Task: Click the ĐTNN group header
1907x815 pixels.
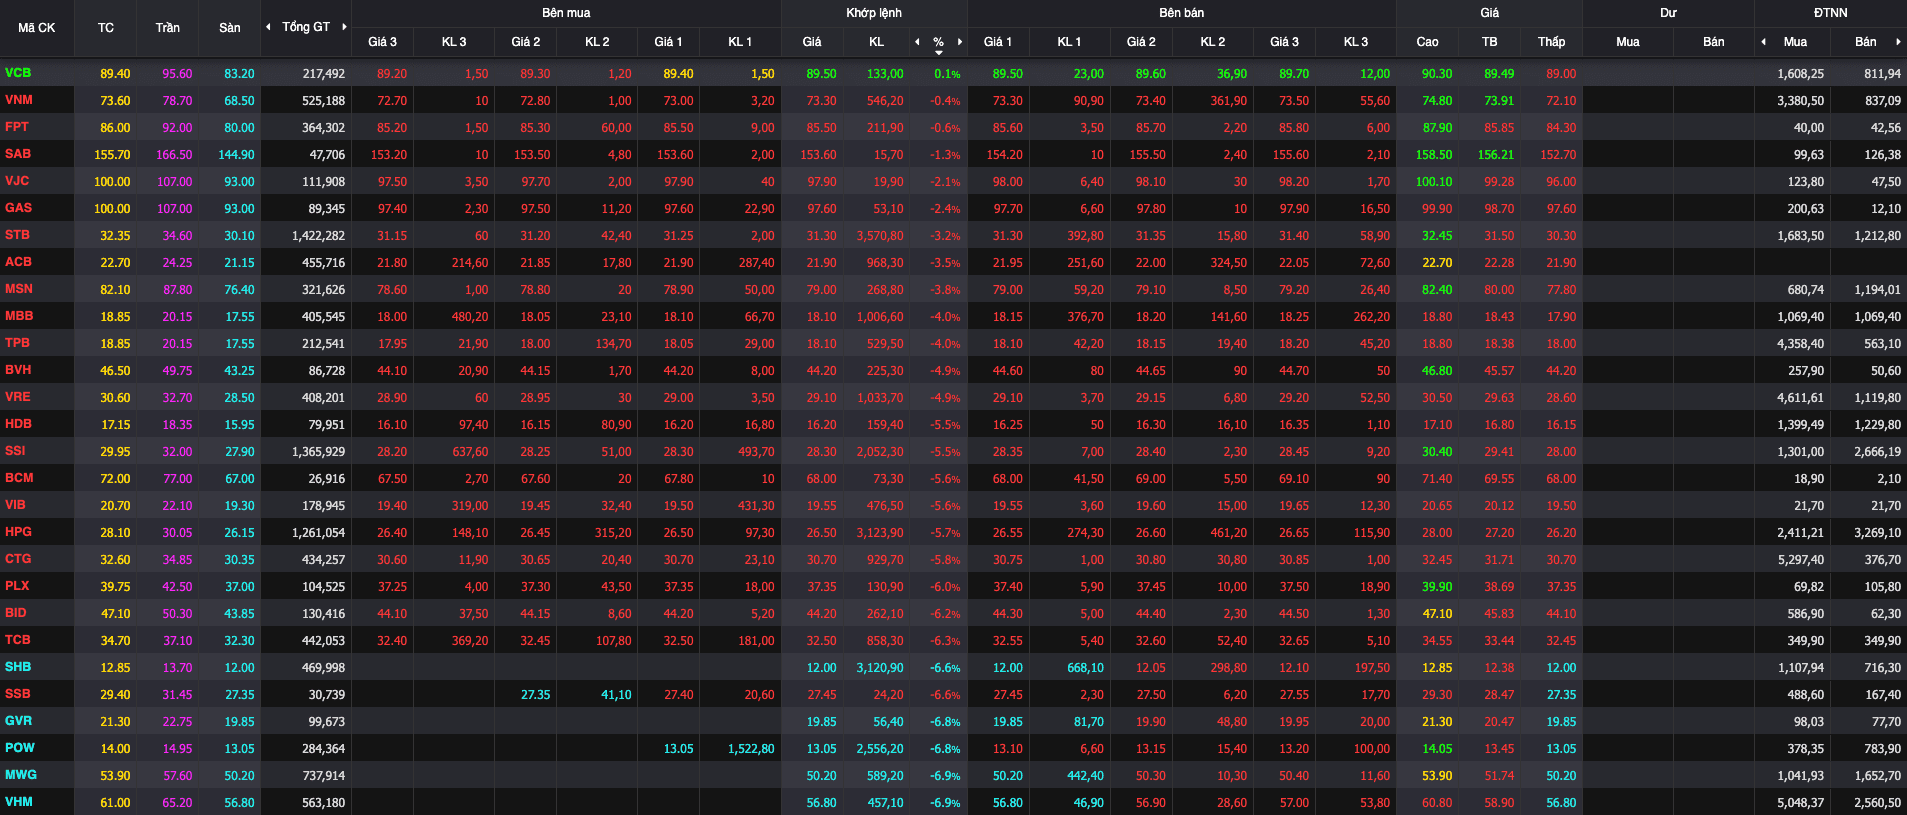Action: point(1831,13)
